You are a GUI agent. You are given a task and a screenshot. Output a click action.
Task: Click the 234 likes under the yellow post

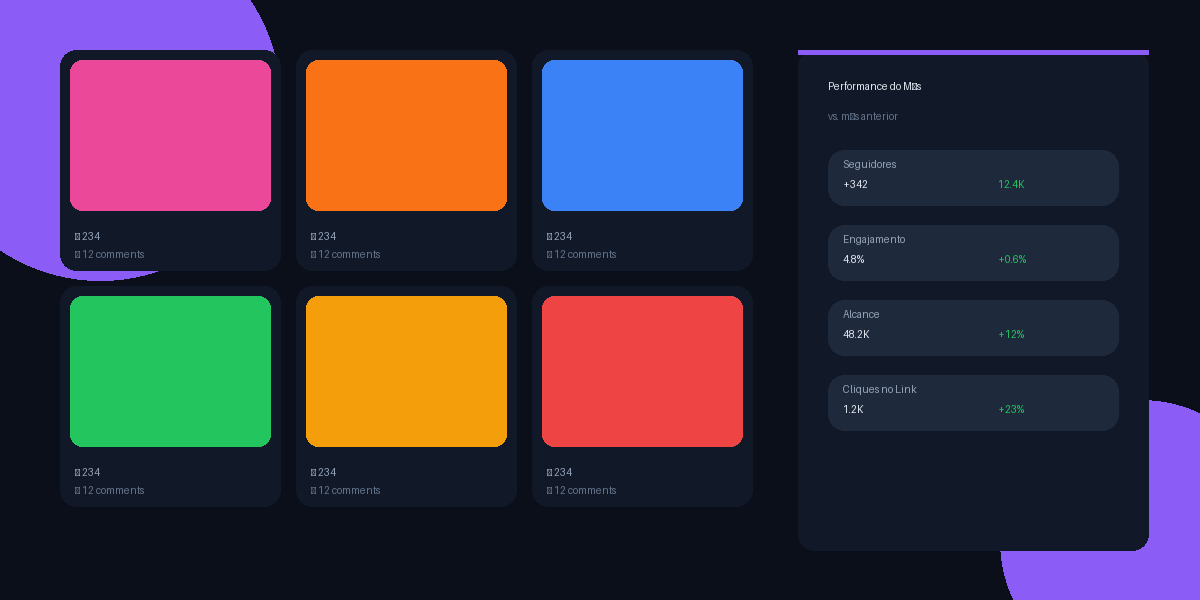324,472
